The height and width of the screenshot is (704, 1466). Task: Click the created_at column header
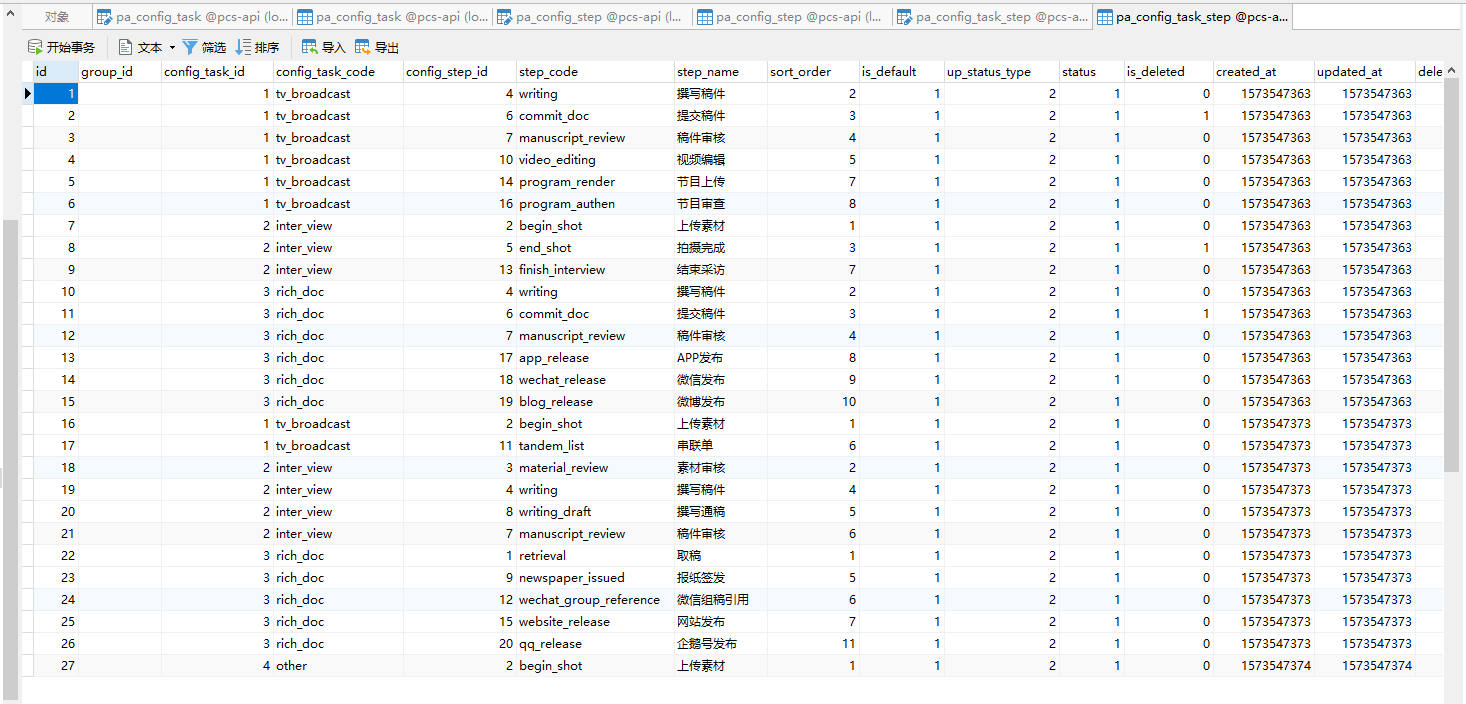tap(1263, 72)
